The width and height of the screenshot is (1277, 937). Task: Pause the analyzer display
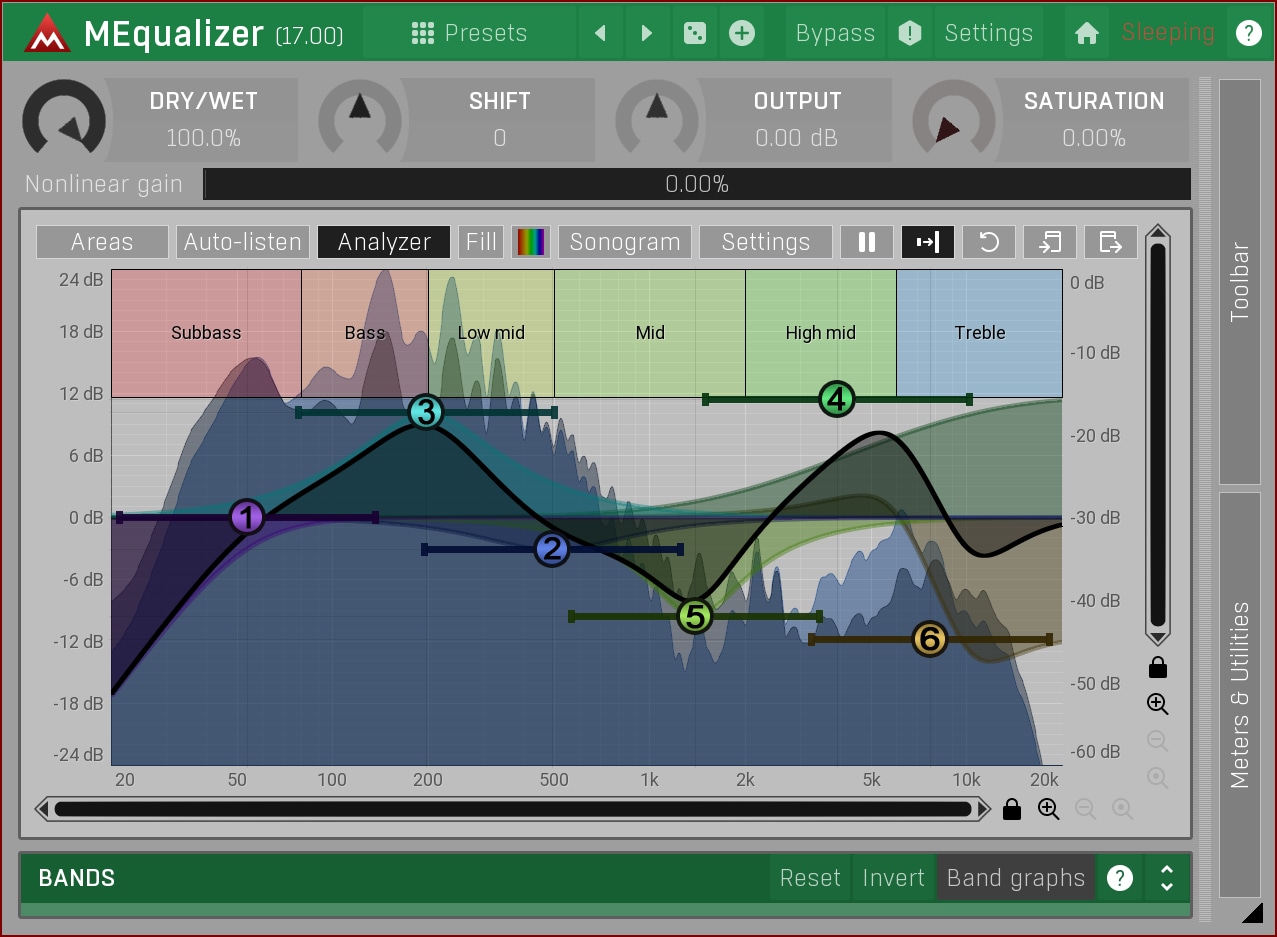pos(867,242)
